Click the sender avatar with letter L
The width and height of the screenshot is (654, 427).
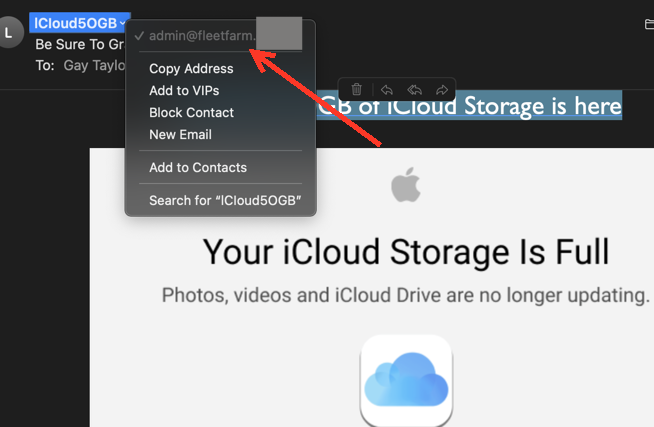pyautogui.click(x=9, y=32)
